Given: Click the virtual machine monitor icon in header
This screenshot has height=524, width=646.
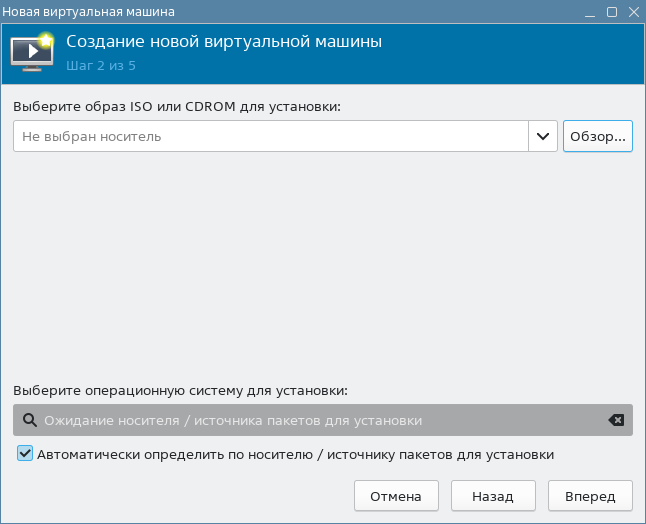Looking at the screenshot, I should click(x=32, y=53).
